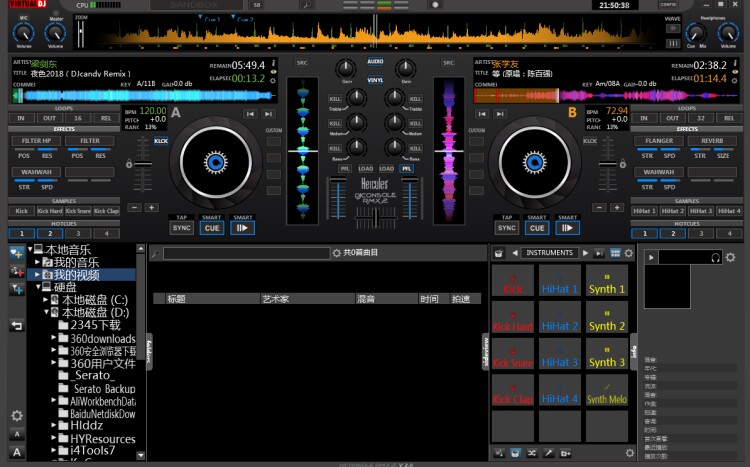Click the highlighted sampler drum icon in bottom bar
The width and height of the screenshot is (750, 467).
pos(515,453)
